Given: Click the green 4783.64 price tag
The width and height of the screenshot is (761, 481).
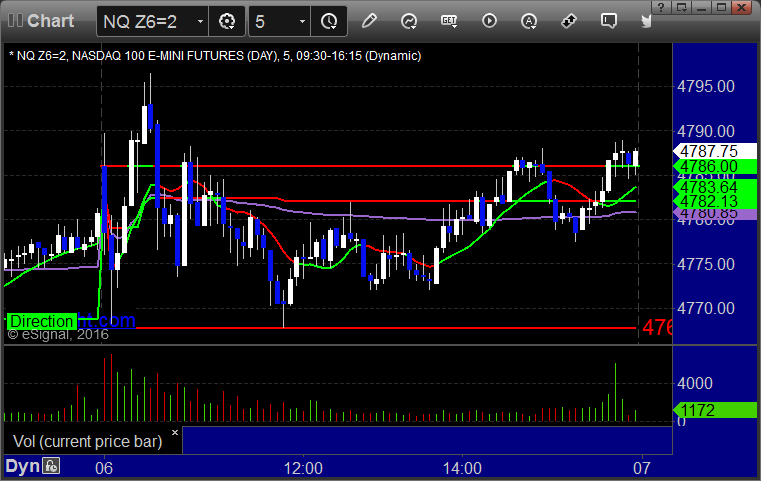Looking at the screenshot, I should click(714, 187).
